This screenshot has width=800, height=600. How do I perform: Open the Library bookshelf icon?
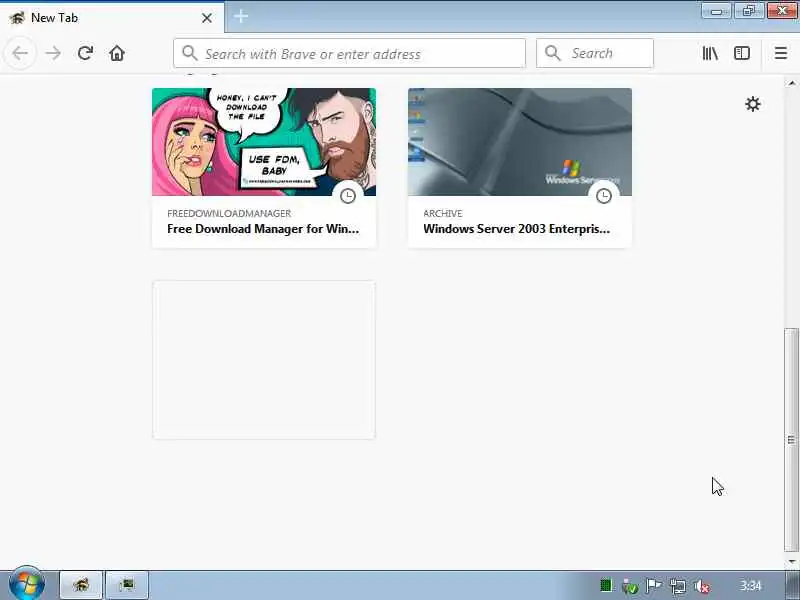tap(710, 53)
